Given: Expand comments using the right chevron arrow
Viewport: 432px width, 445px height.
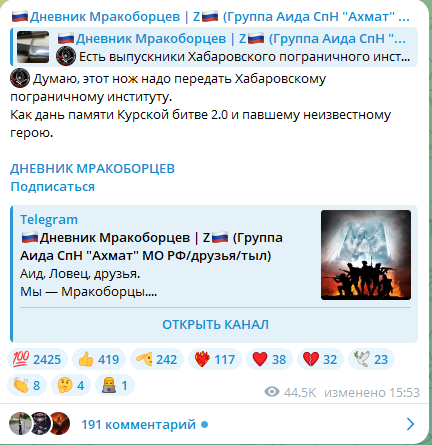Looking at the screenshot, I should click(411, 424).
